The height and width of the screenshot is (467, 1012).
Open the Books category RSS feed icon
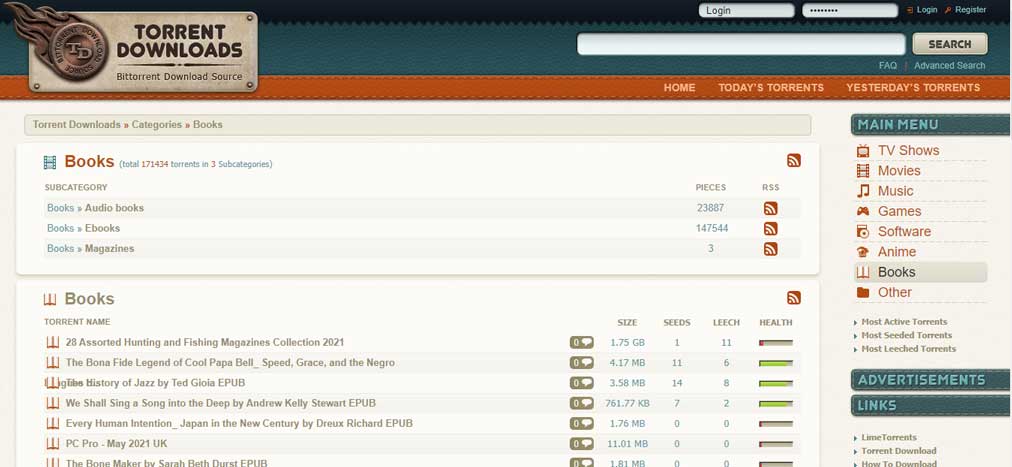point(794,161)
